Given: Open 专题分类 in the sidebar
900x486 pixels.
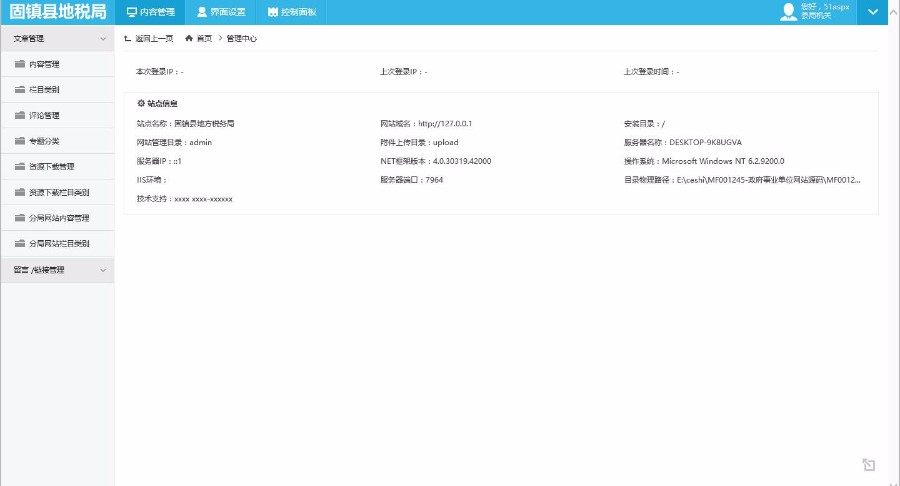Looking at the screenshot, I should (x=44, y=141).
